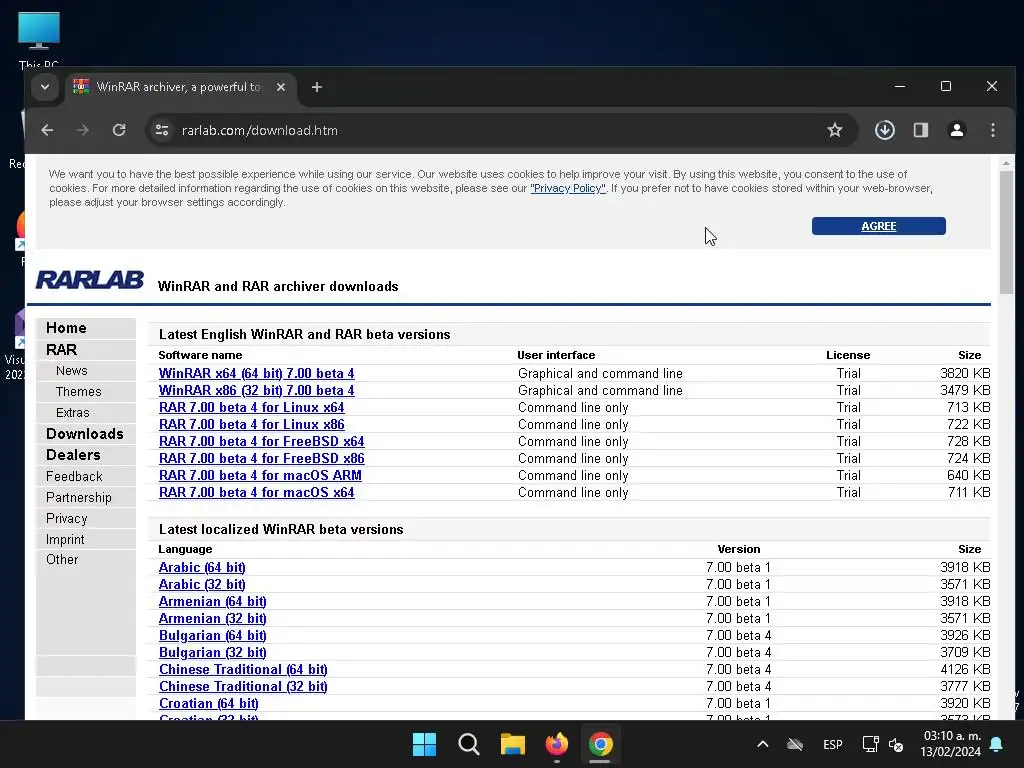Open Partnership in sidebar menu

click(x=78, y=498)
